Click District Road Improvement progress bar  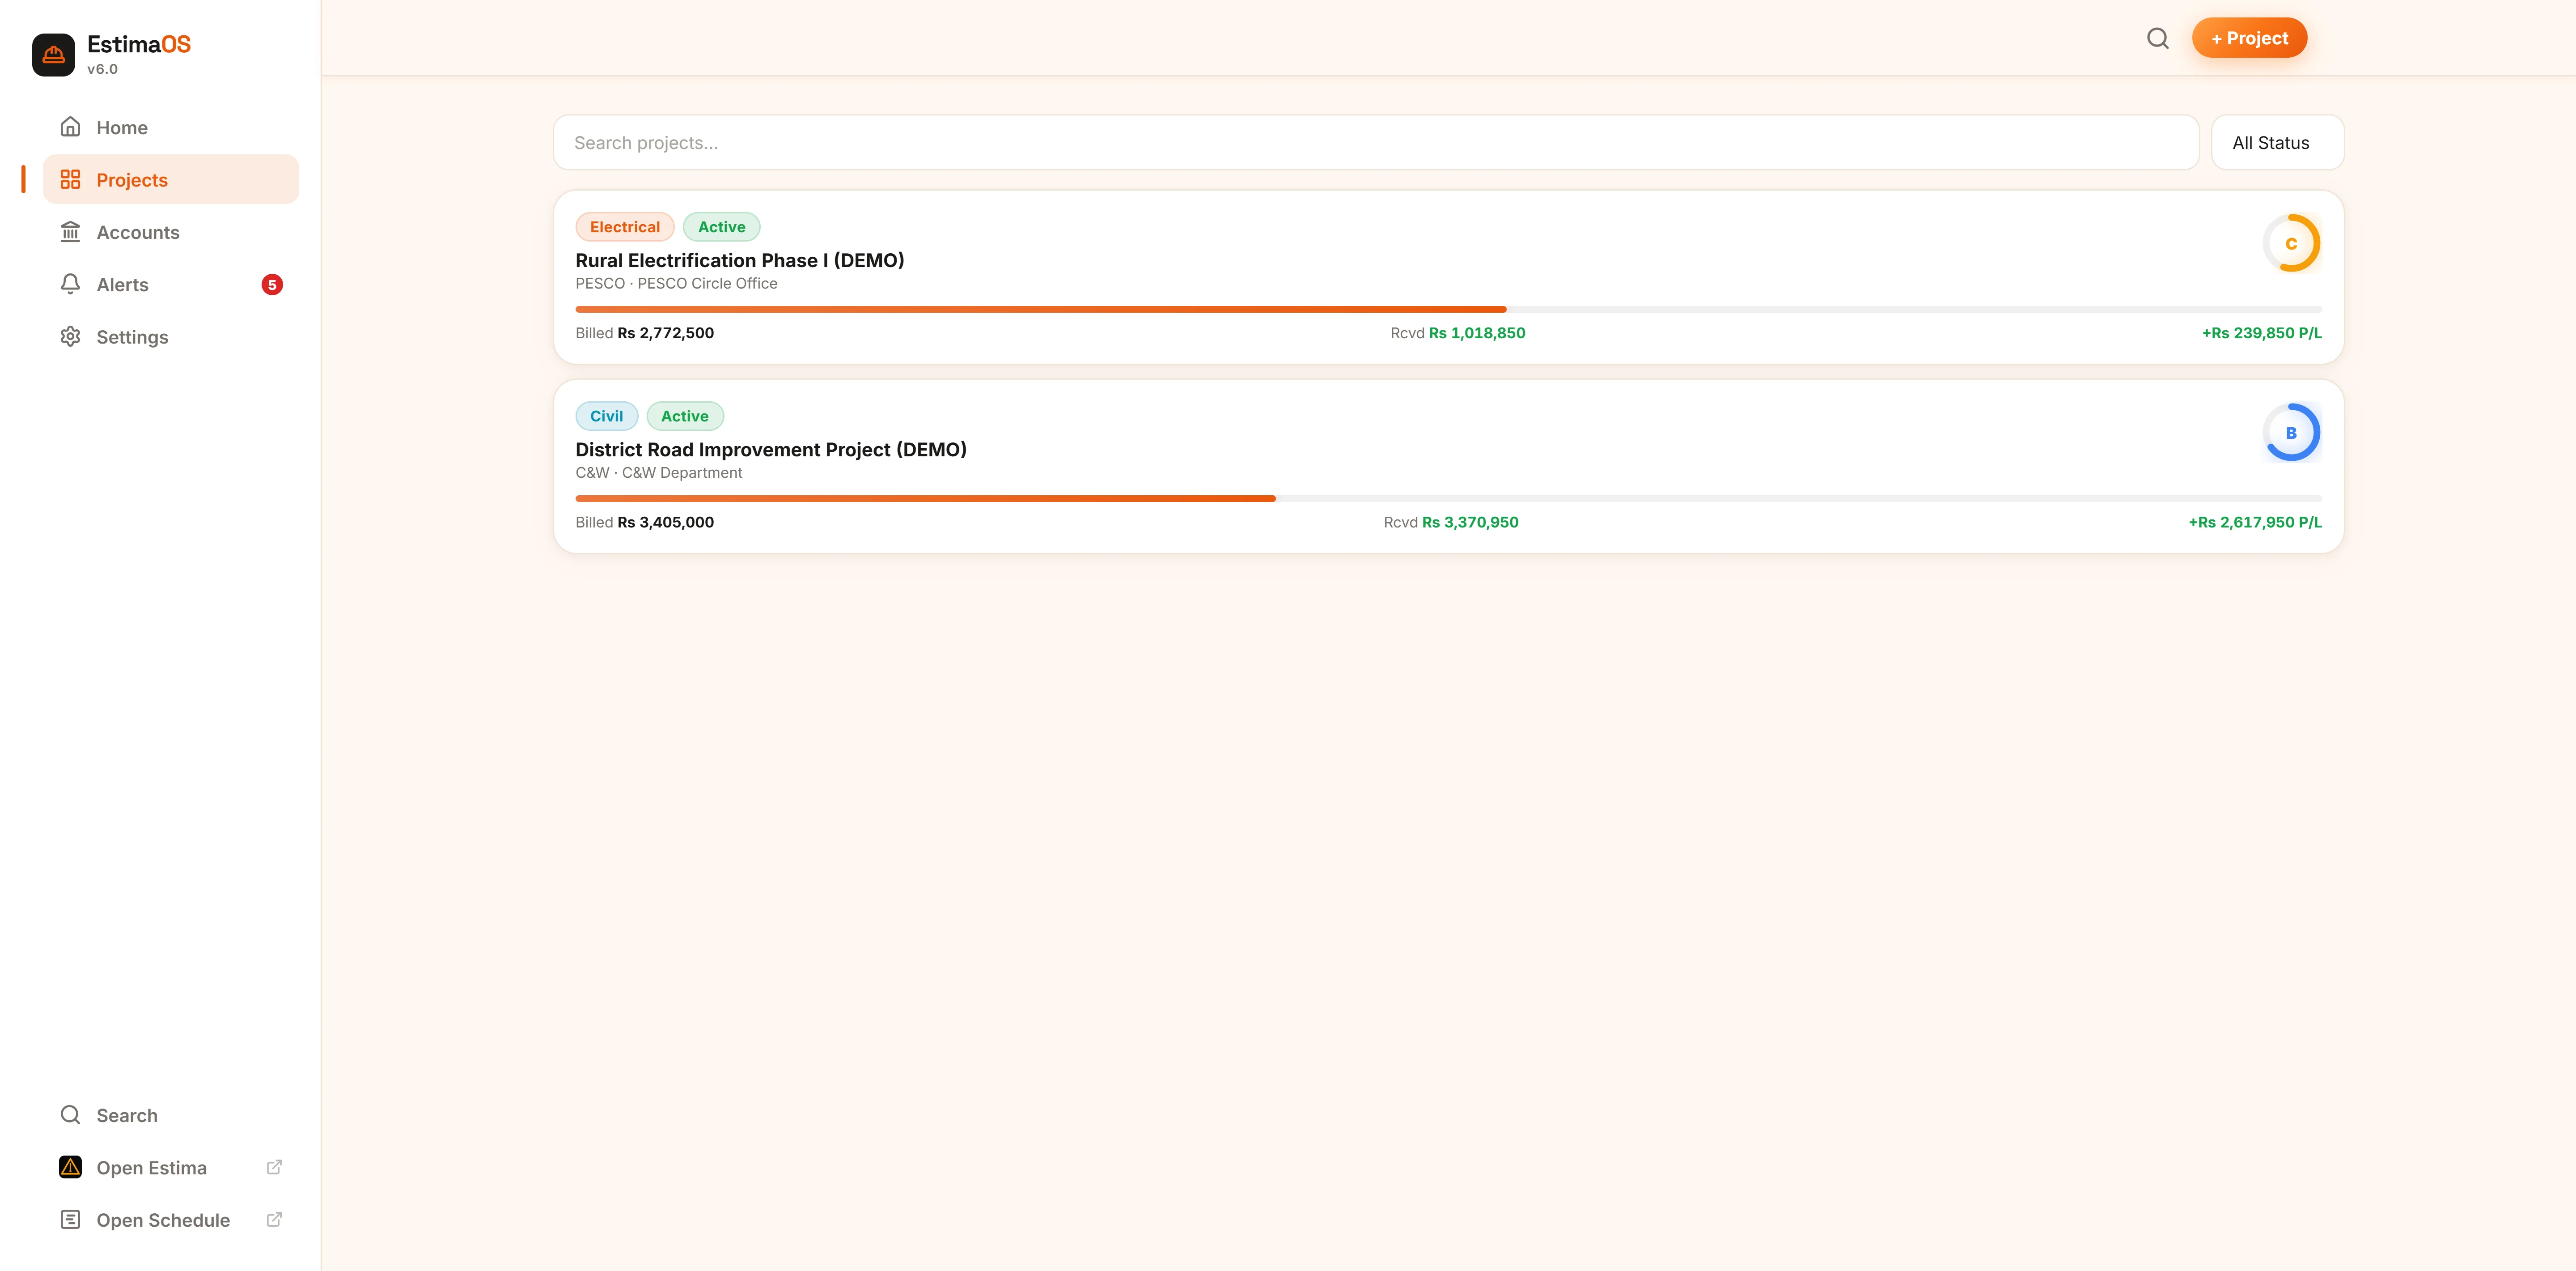coord(1448,498)
